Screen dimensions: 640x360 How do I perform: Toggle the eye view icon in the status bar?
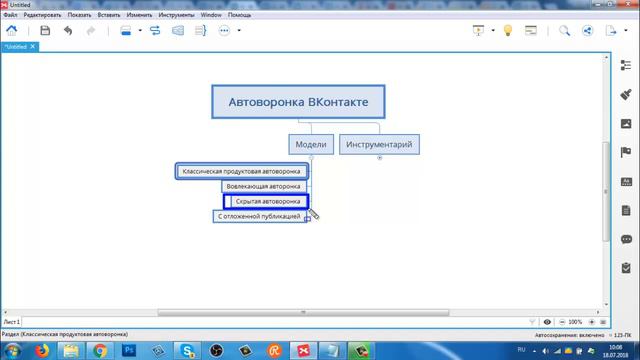(547, 322)
